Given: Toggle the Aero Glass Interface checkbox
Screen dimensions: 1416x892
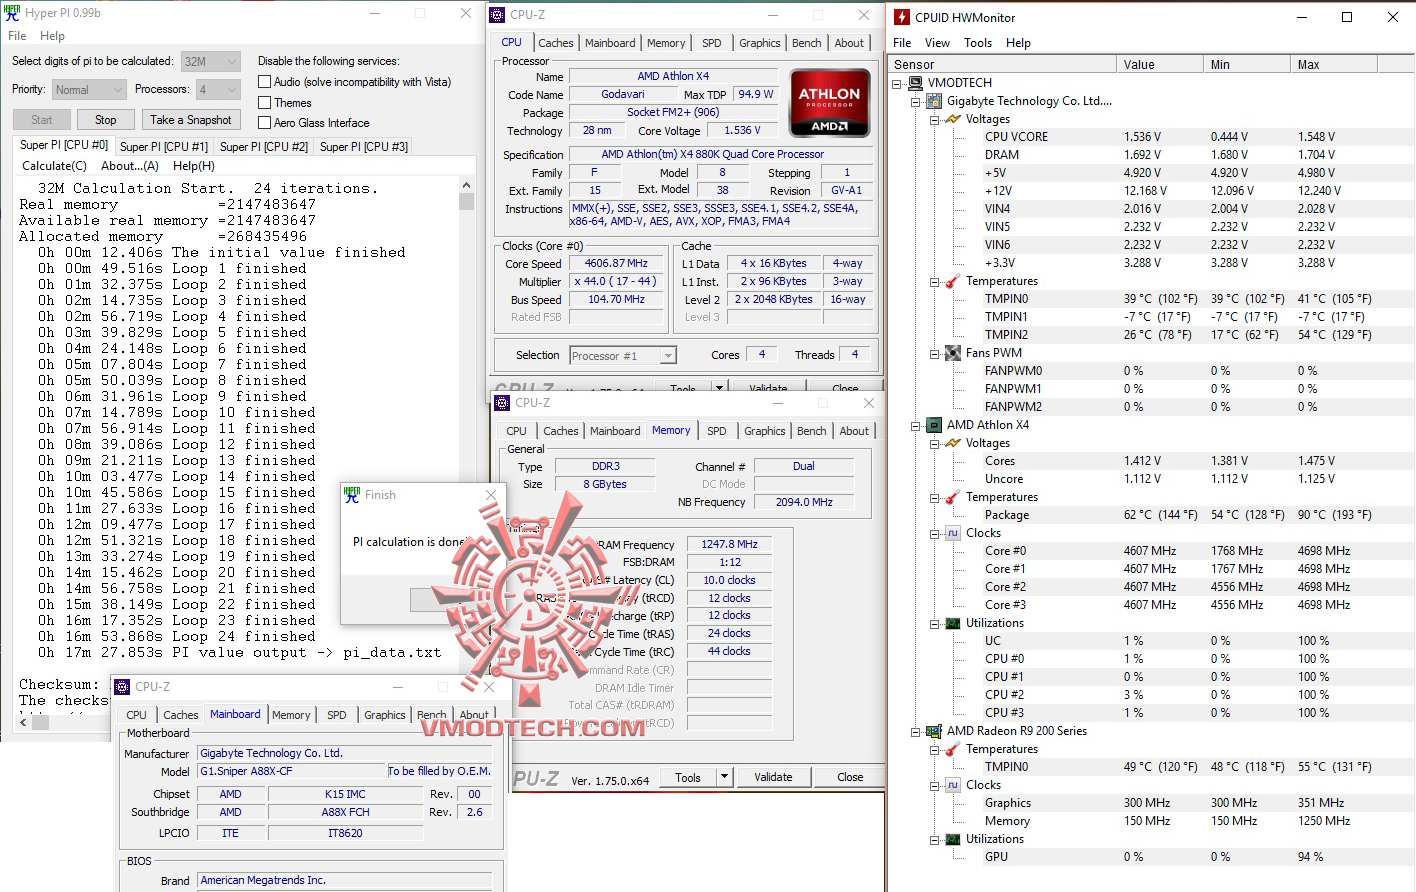Looking at the screenshot, I should pyautogui.click(x=265, y=123).
